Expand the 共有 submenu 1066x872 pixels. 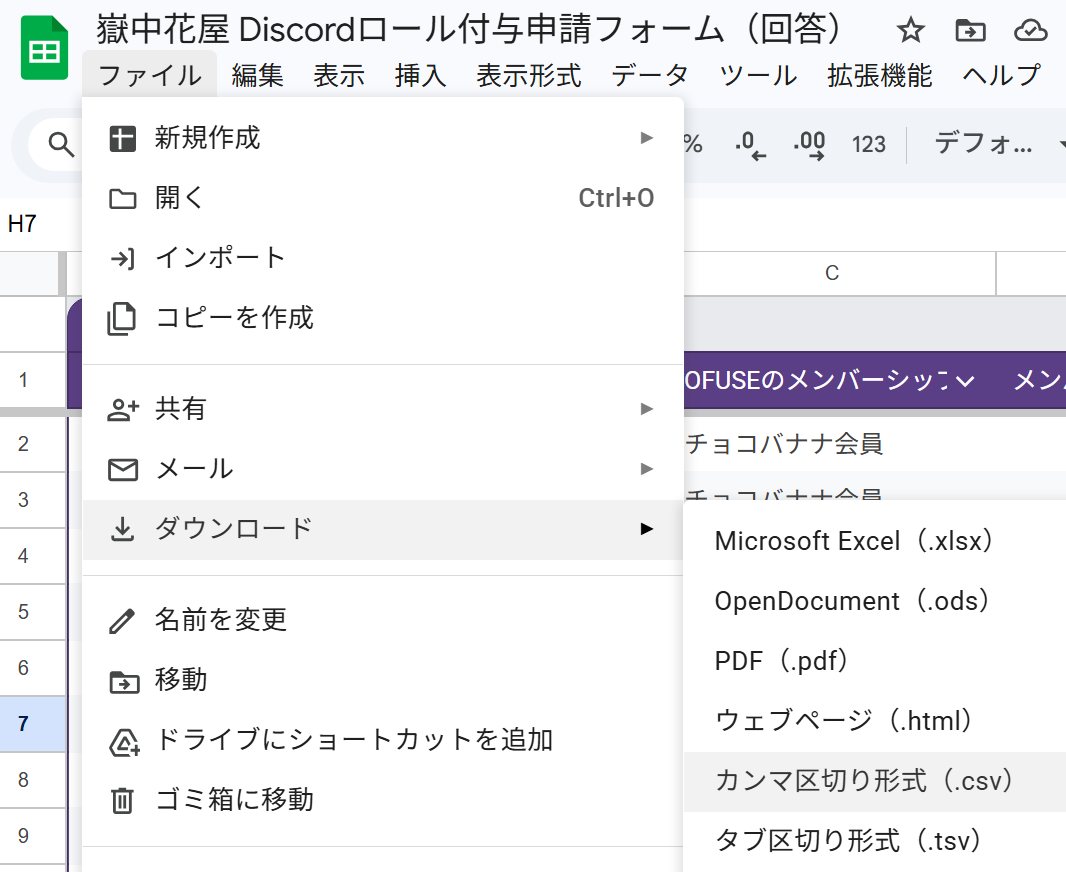(x=646, y=409)
